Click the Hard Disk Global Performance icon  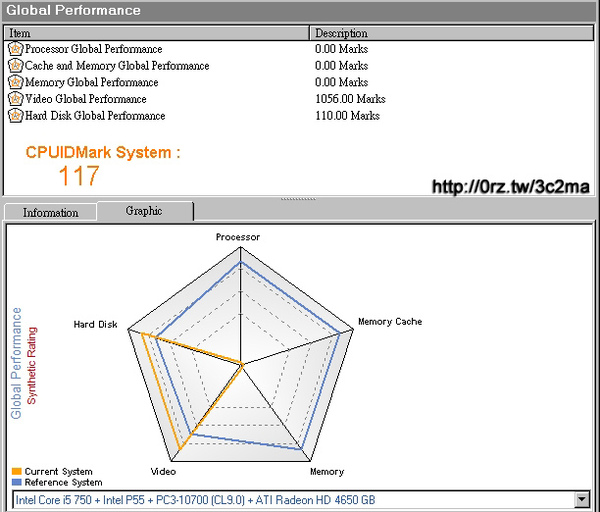click(x=15, y=116)
